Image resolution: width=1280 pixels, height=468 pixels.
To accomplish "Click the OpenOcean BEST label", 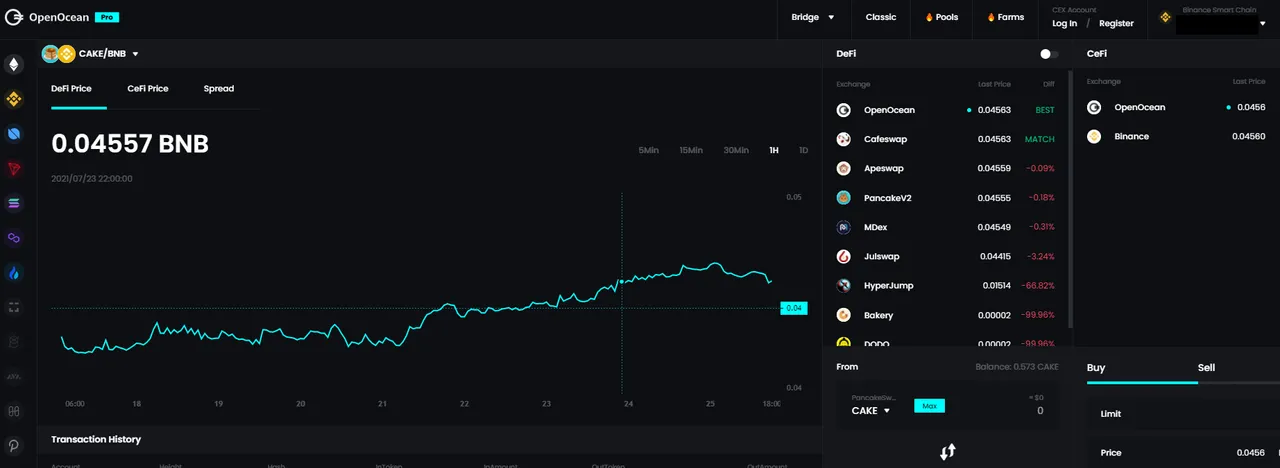I will pos(1045,110).
